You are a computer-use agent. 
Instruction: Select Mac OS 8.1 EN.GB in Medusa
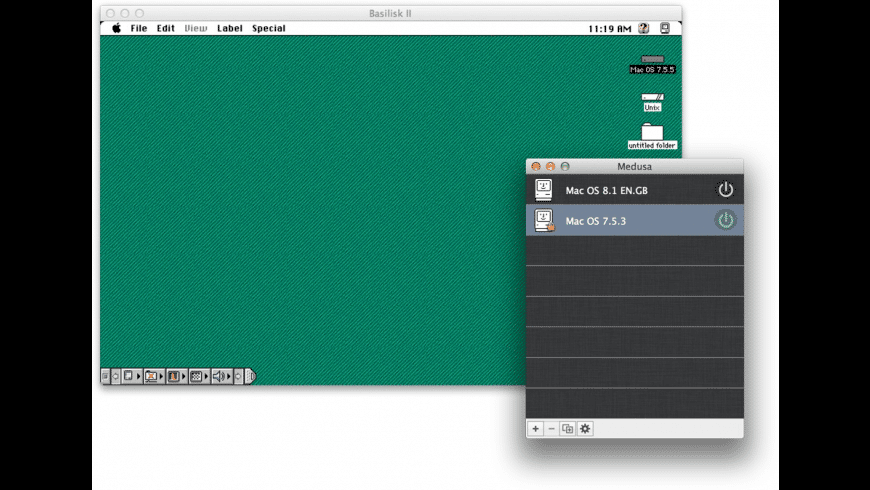(635, 190)
